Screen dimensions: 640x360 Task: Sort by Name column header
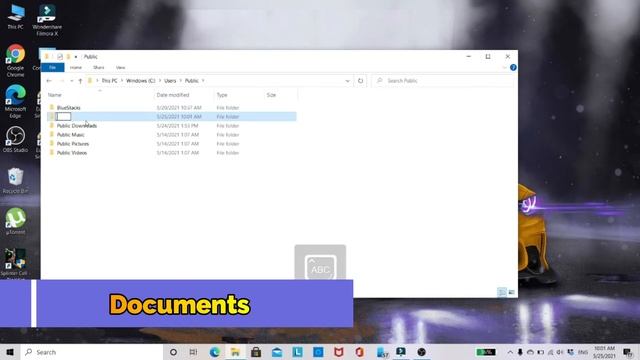(x=55, y=95)
